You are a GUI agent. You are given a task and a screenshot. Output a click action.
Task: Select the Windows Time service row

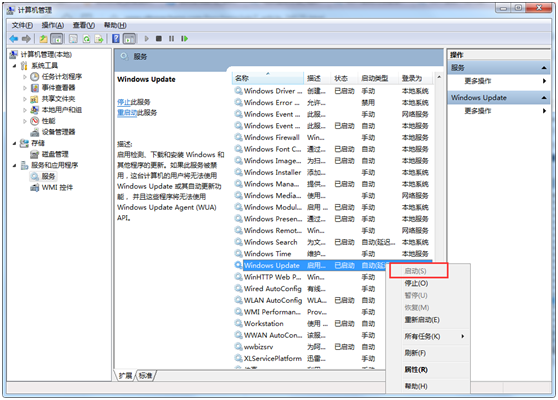pos(333,254)
